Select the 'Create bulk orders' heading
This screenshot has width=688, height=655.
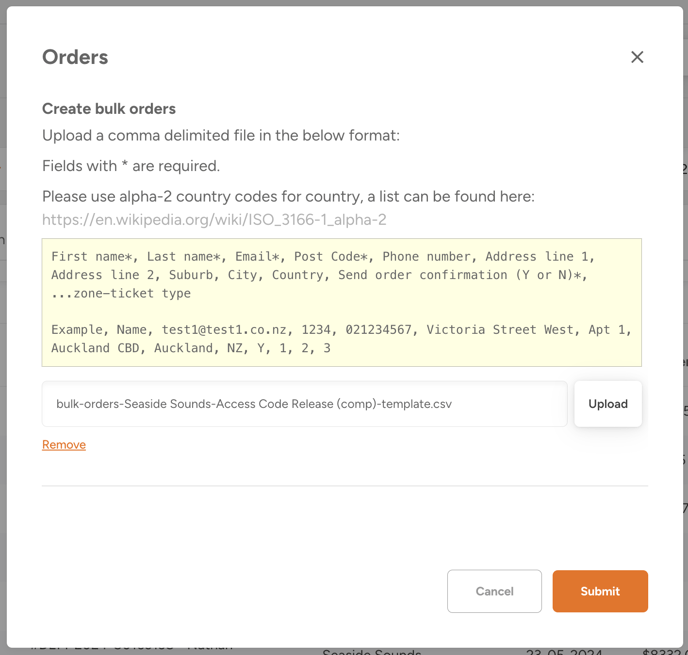pos(109,109)
